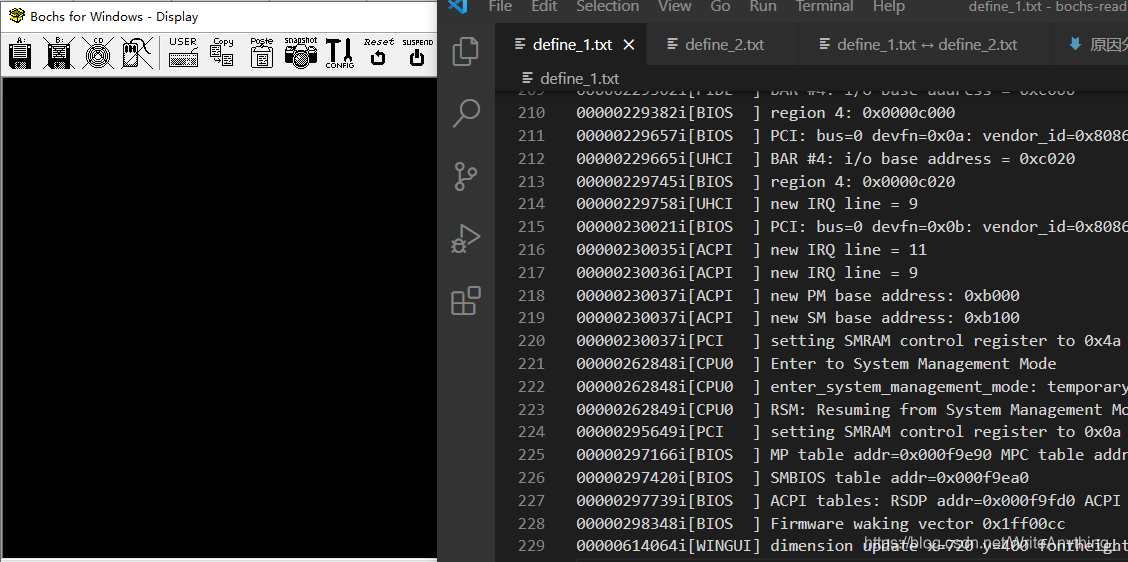The height and width of the screenshot is (562, 1128).
Task: Open VS Code Search sidebar icon
Action: [465, 113]
